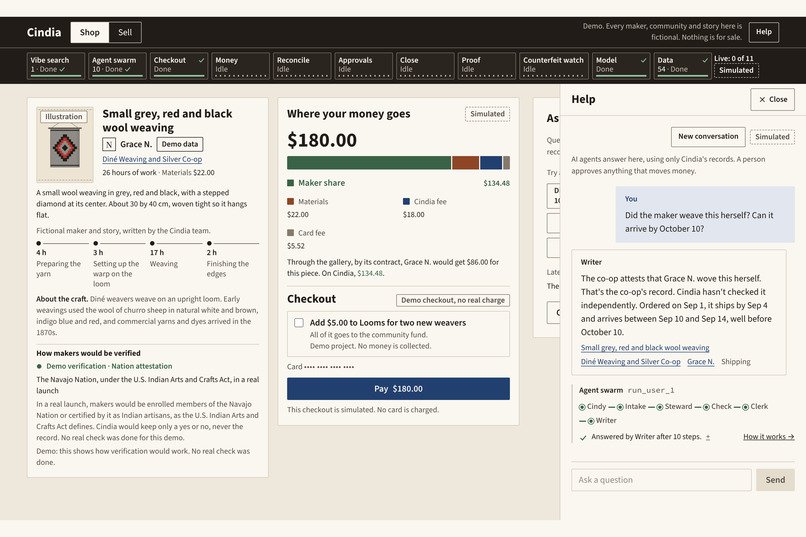Click the Simulated badge under Live counter
The height and width of the screenshot is (537, 806).
tap(736, 70)
